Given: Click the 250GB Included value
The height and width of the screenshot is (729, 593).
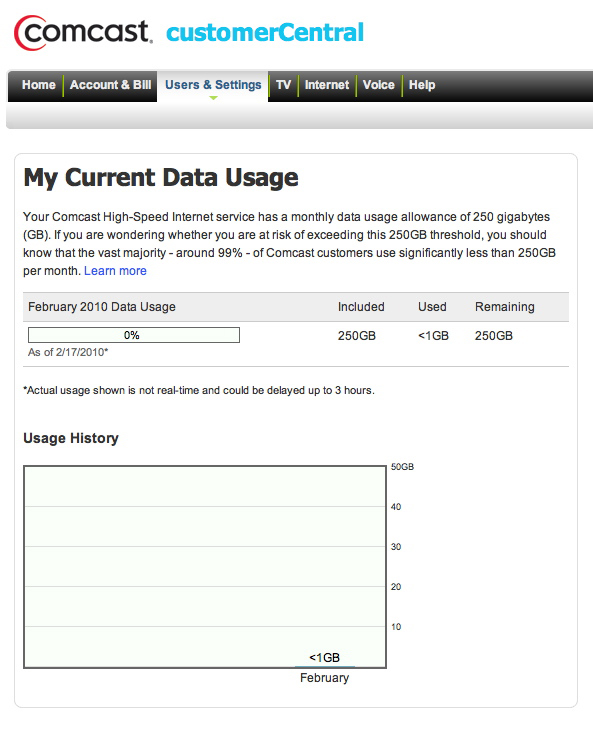Looking at the screenshot, I should click(357, 336).
